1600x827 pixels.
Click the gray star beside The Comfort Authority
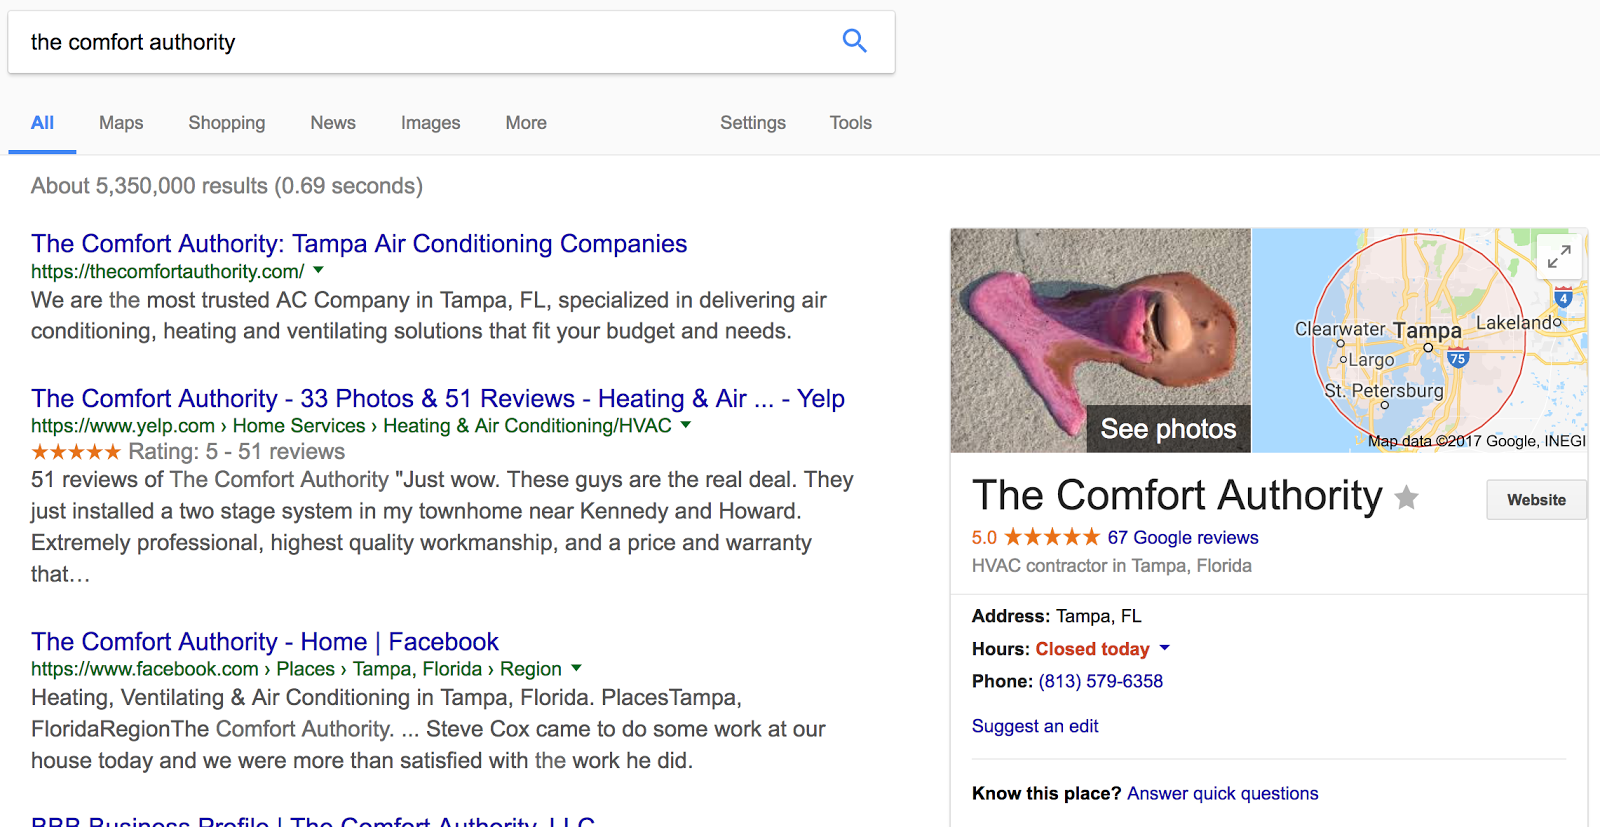click(1406, 497)
